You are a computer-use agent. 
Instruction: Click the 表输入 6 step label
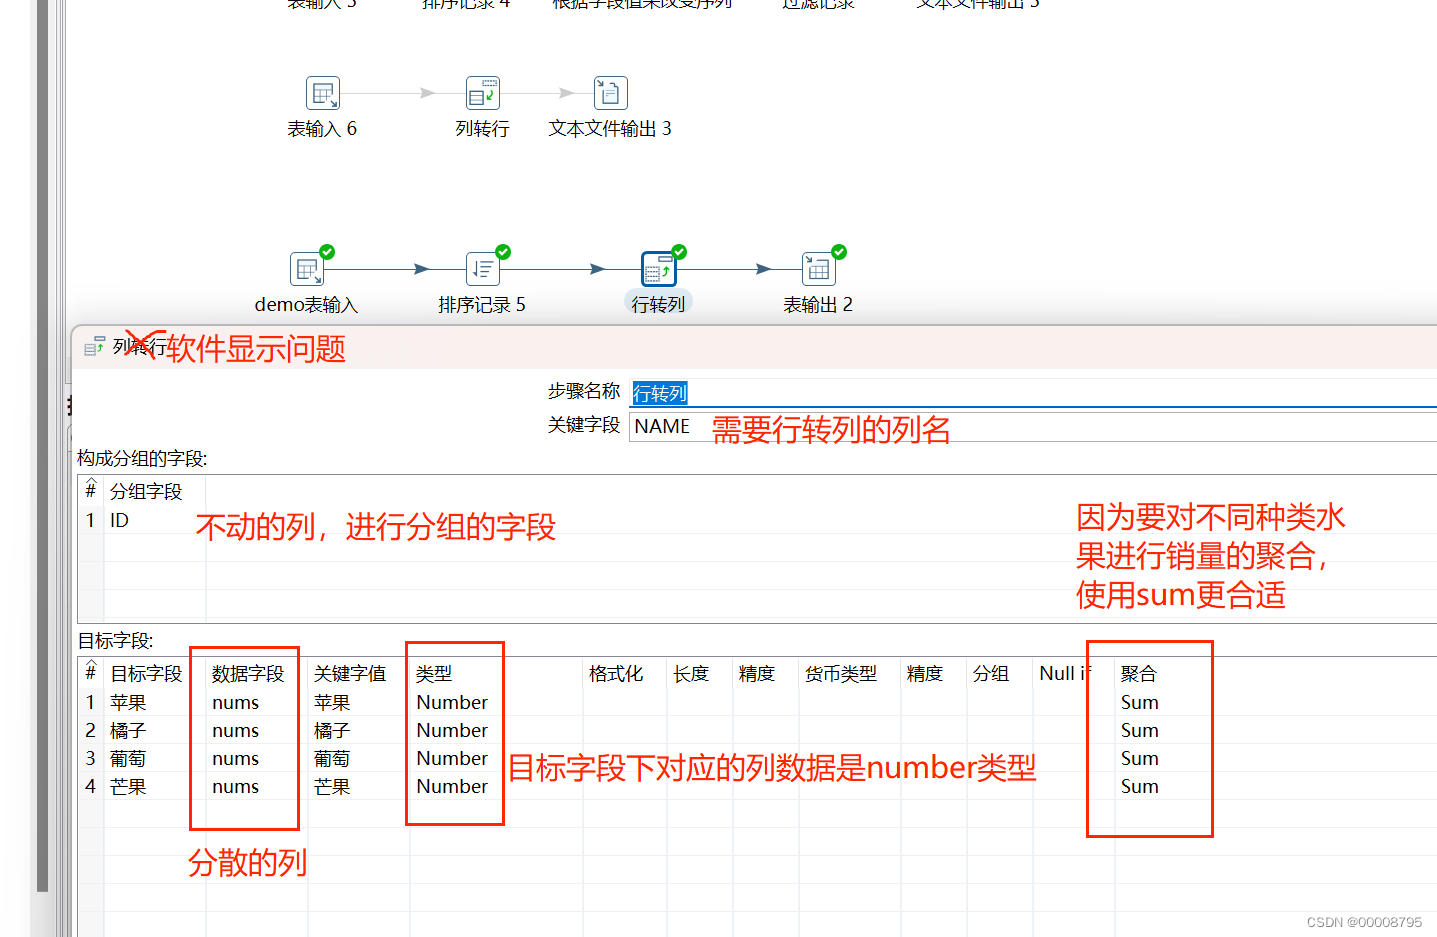point(322,129)
